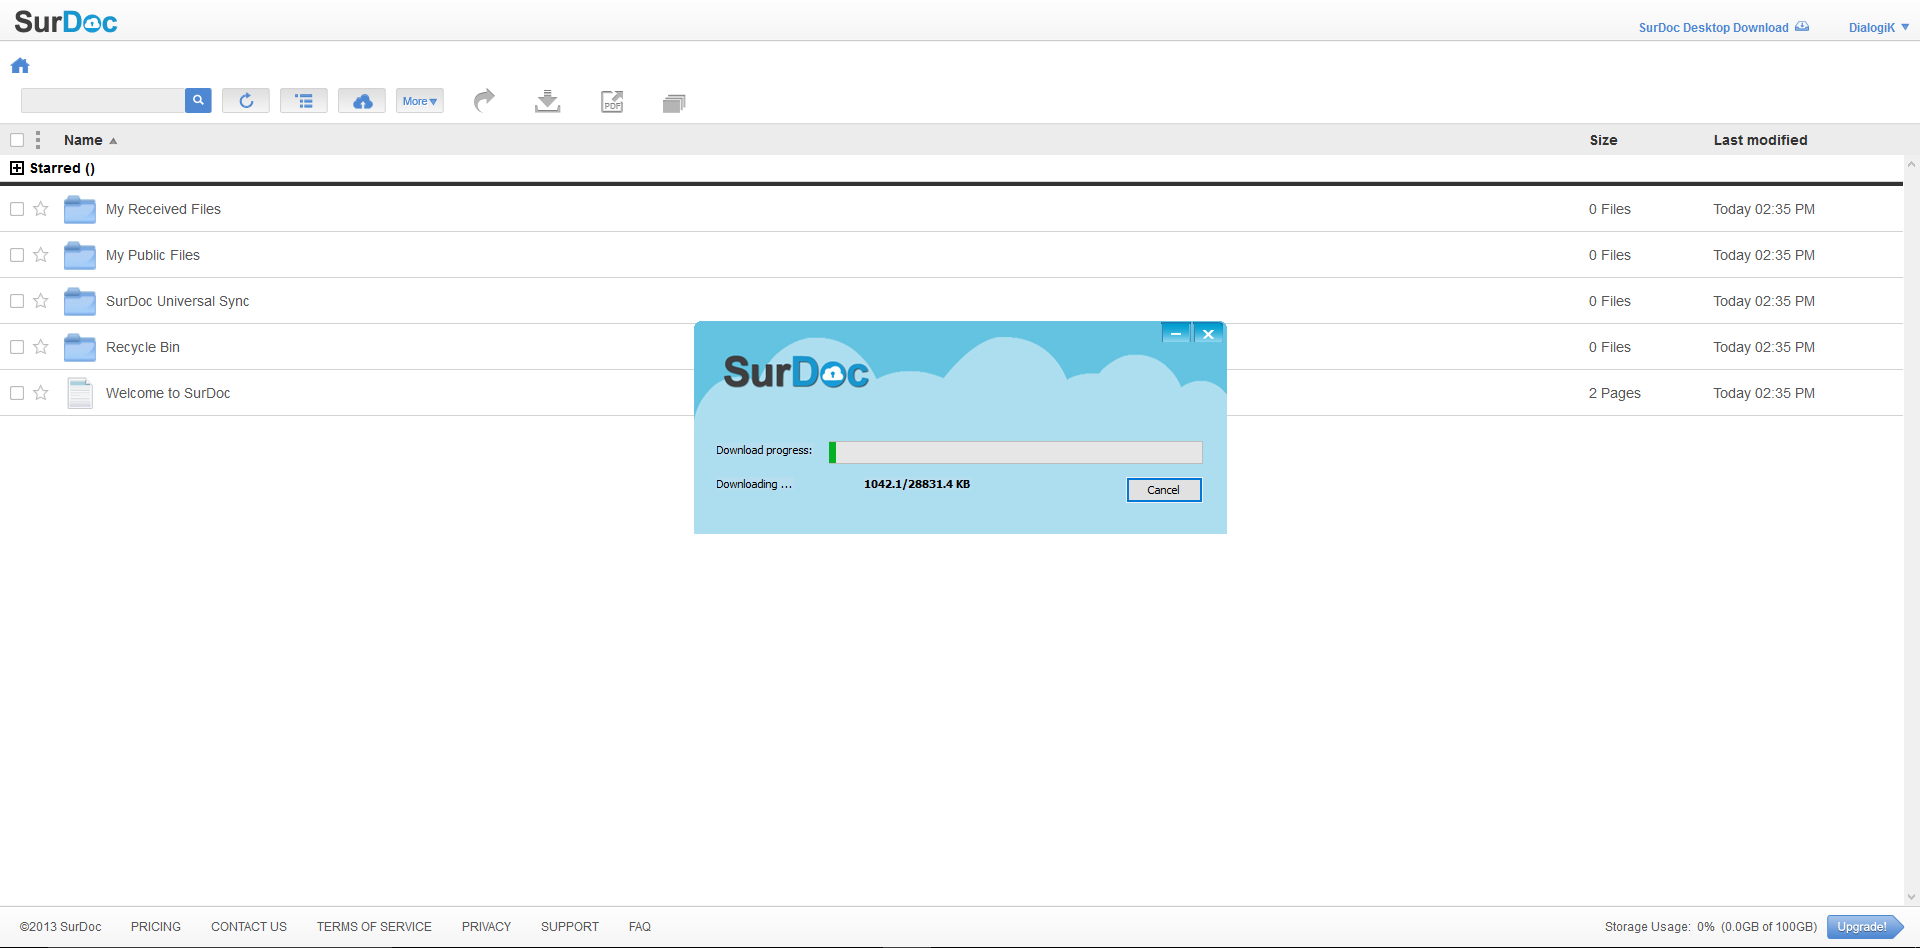
Task: Click the Last modified column header
Action: 1760,140
